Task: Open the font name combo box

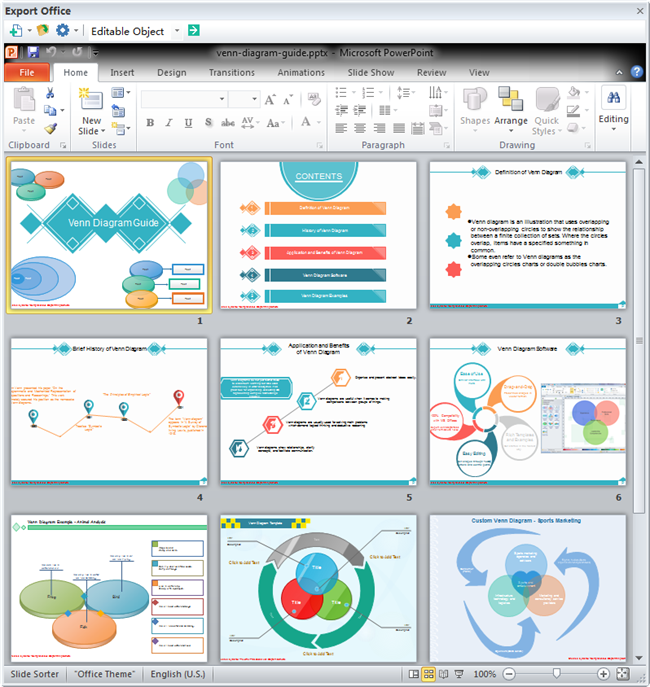Action: pos(184,99)
